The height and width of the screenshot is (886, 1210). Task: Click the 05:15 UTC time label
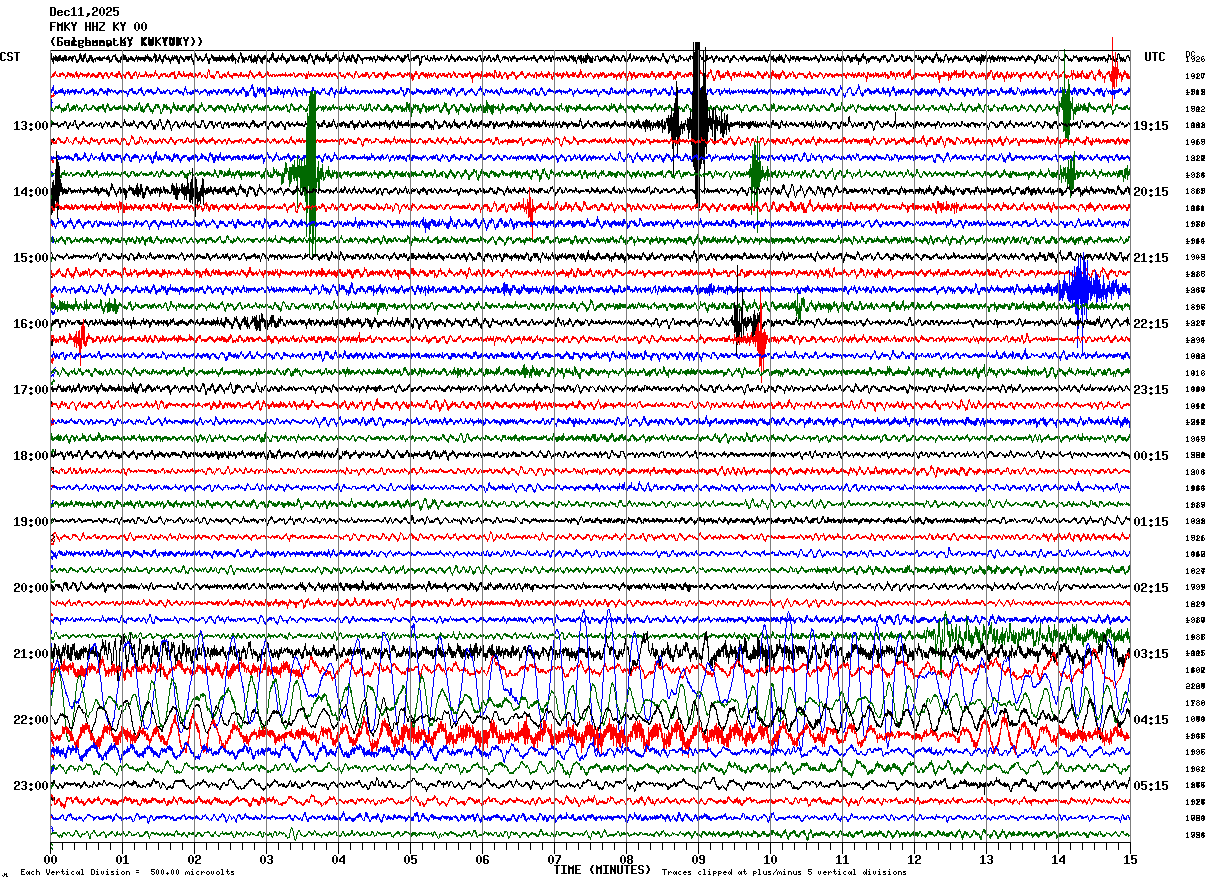coord(1151,786)
